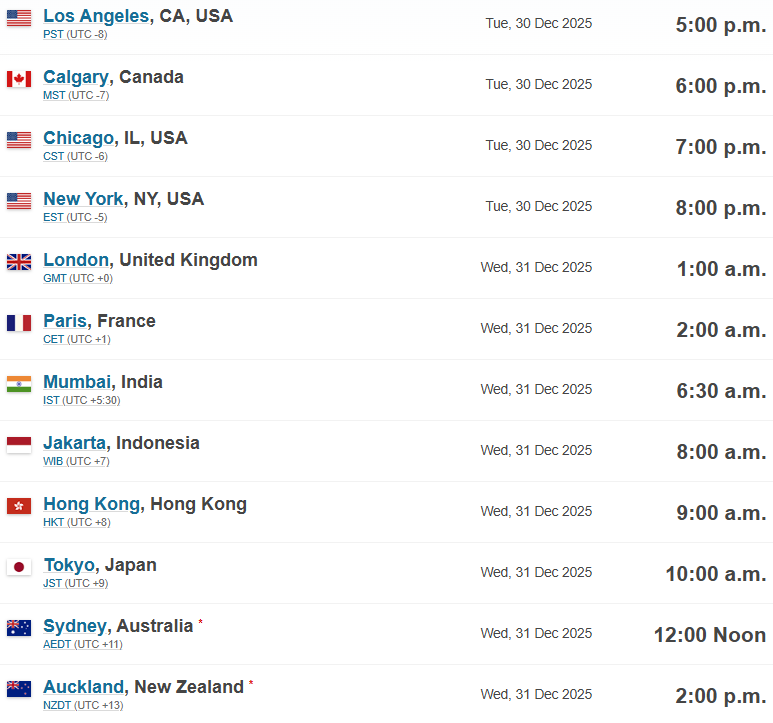Follow the London link

click(x=76, y=260)
